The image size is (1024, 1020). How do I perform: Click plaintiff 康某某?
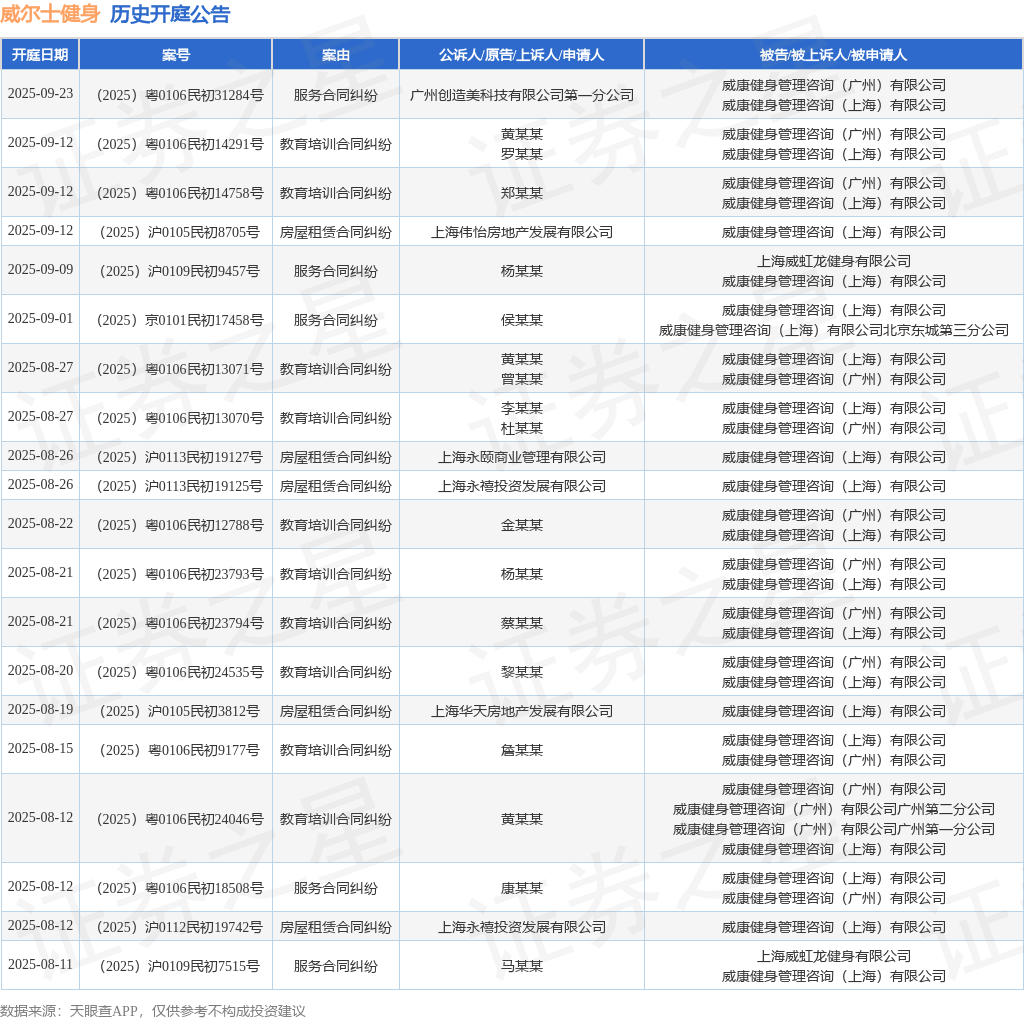click(522, 888)
